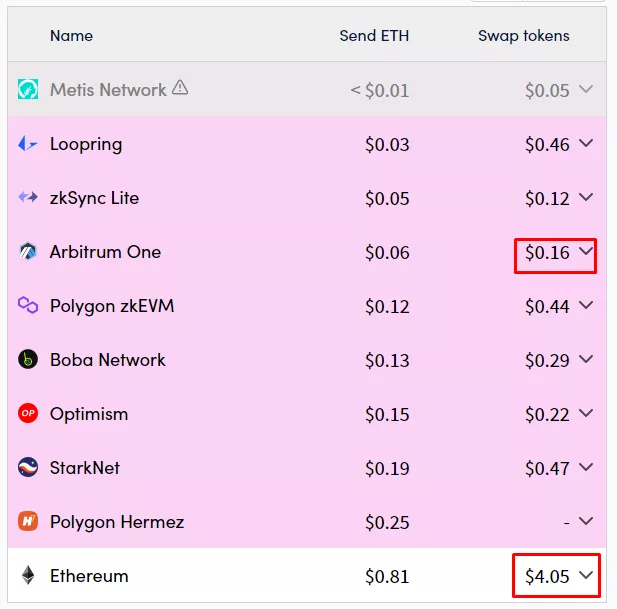Click the Metis Network logo icon
The width and height of the screenshot is (617, 609).
(28, 90)
